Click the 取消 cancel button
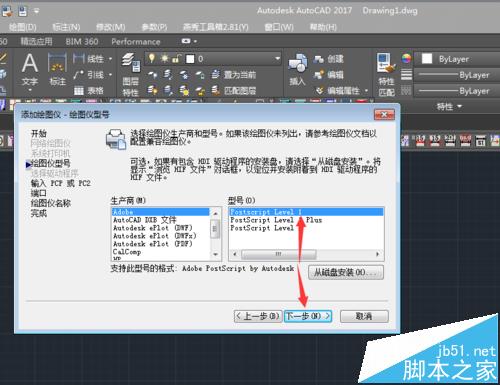The image size is (500, 385). pyautogui.click(x=364, y=316)
